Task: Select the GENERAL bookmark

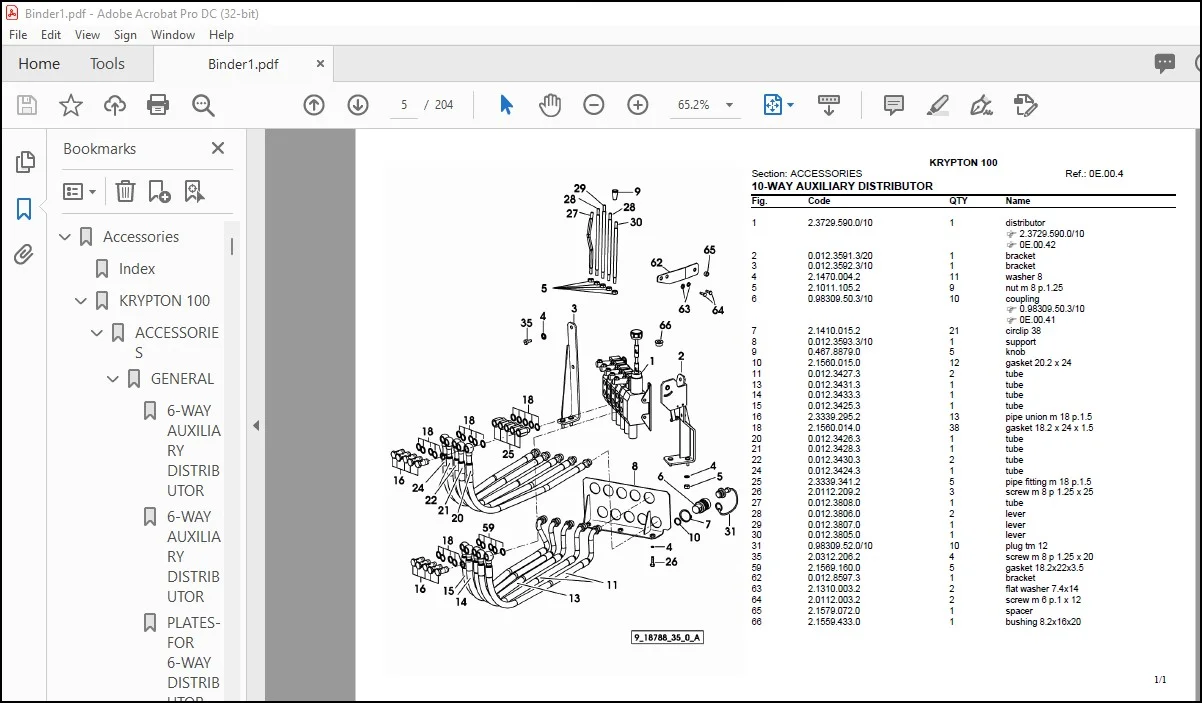Action: (x=182, y=379)
